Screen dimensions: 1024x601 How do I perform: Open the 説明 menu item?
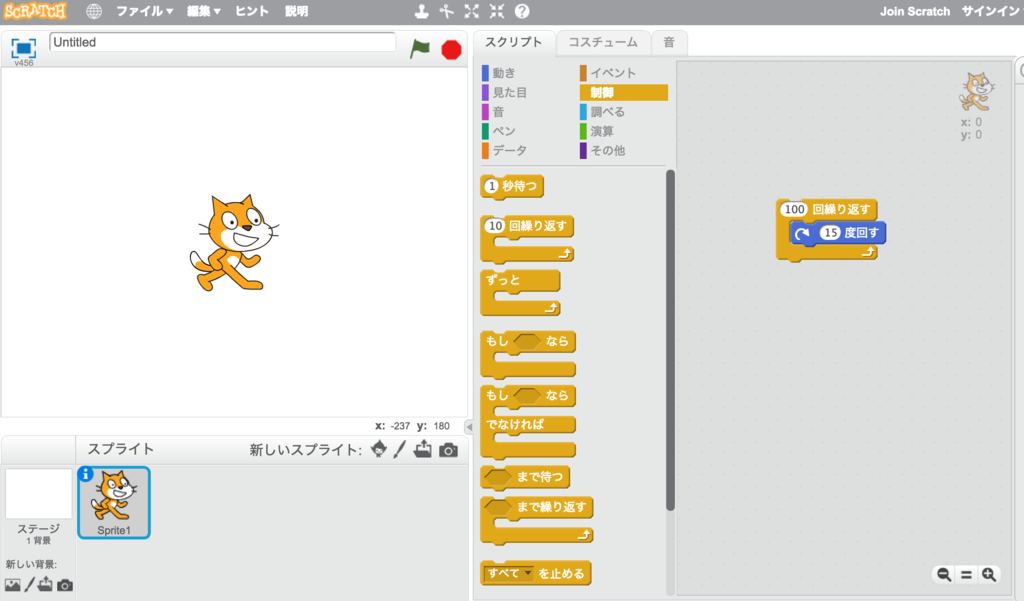coord(296,11)
